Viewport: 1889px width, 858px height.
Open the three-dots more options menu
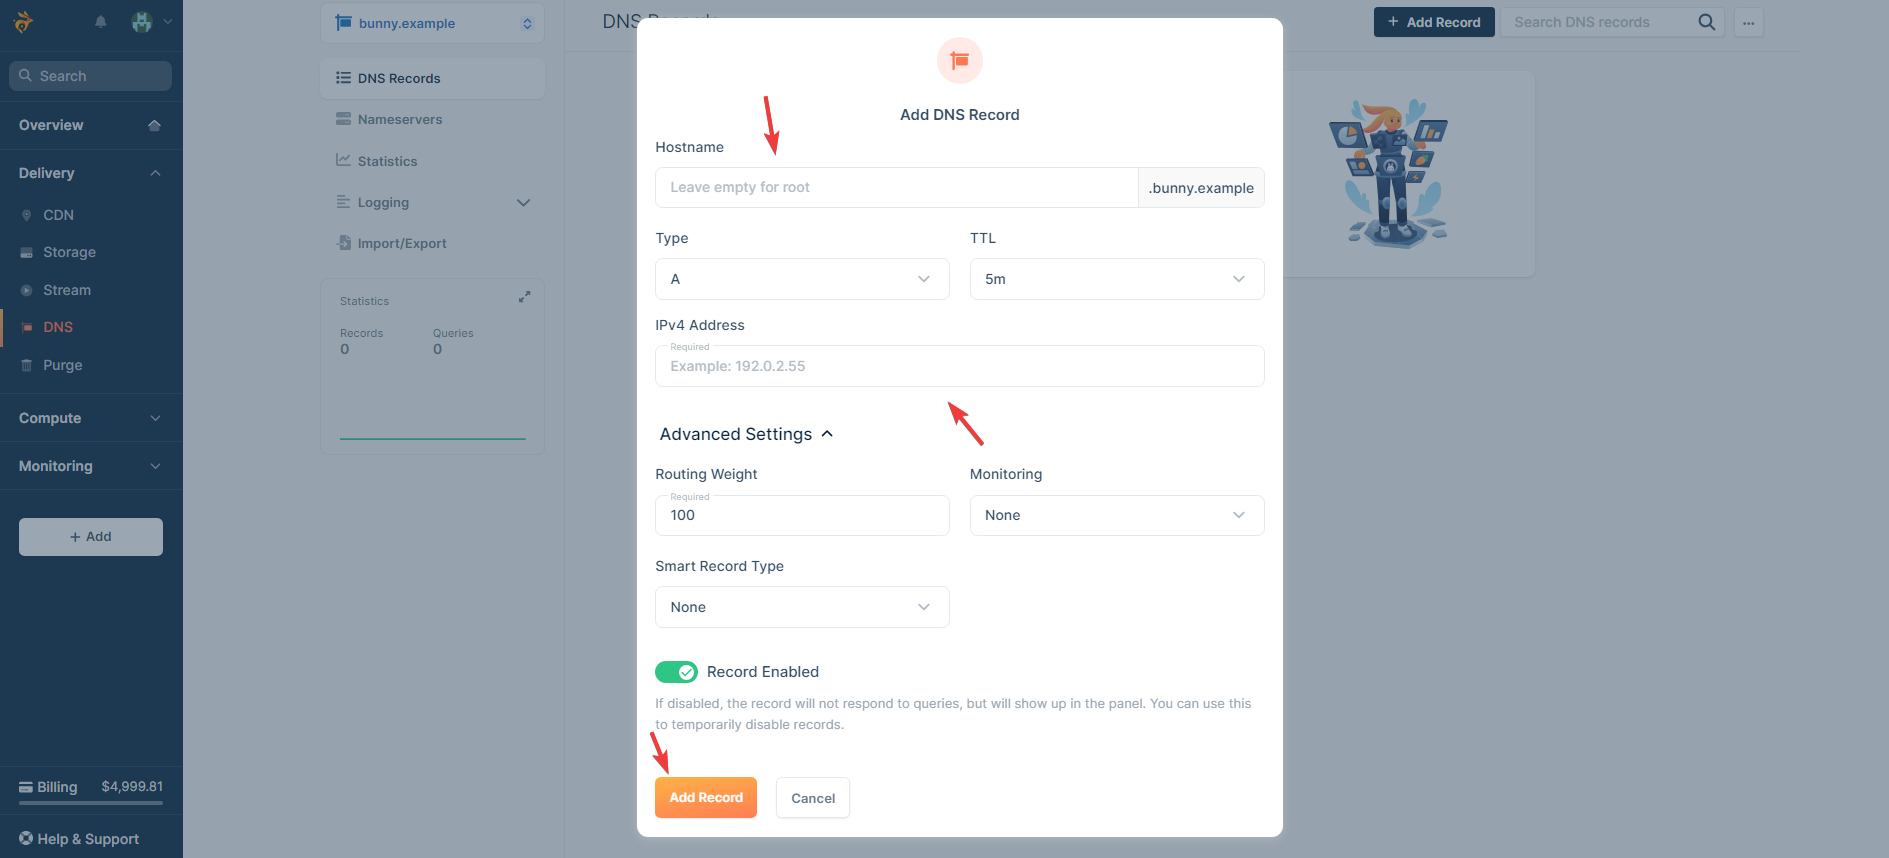[1748, 22]
